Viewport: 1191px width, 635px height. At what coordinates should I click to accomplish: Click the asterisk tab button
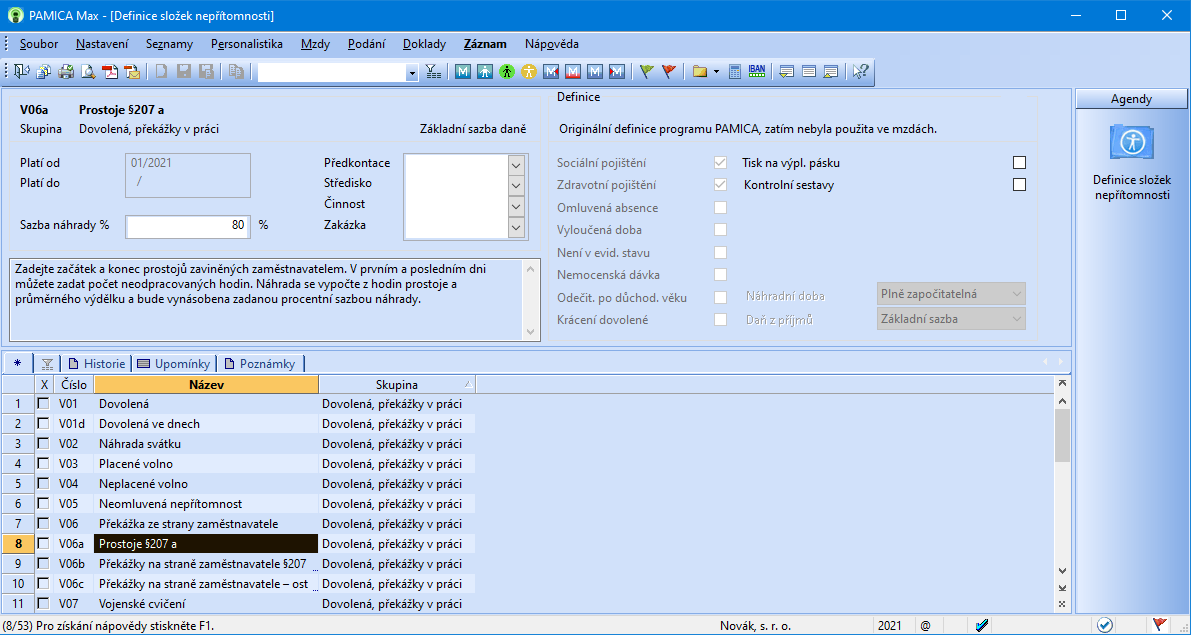coord(17,363)
